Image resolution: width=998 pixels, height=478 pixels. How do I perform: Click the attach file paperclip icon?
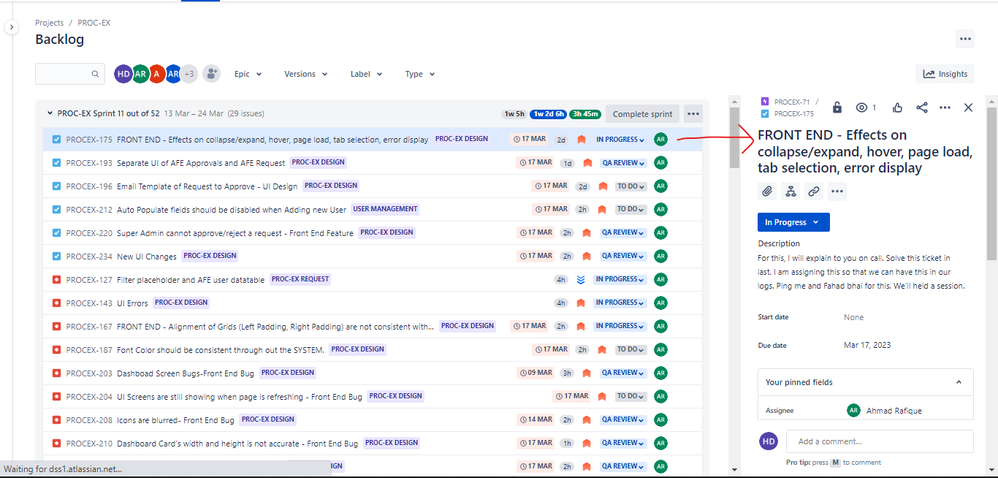pyautogui.click(x=767, y=191)
